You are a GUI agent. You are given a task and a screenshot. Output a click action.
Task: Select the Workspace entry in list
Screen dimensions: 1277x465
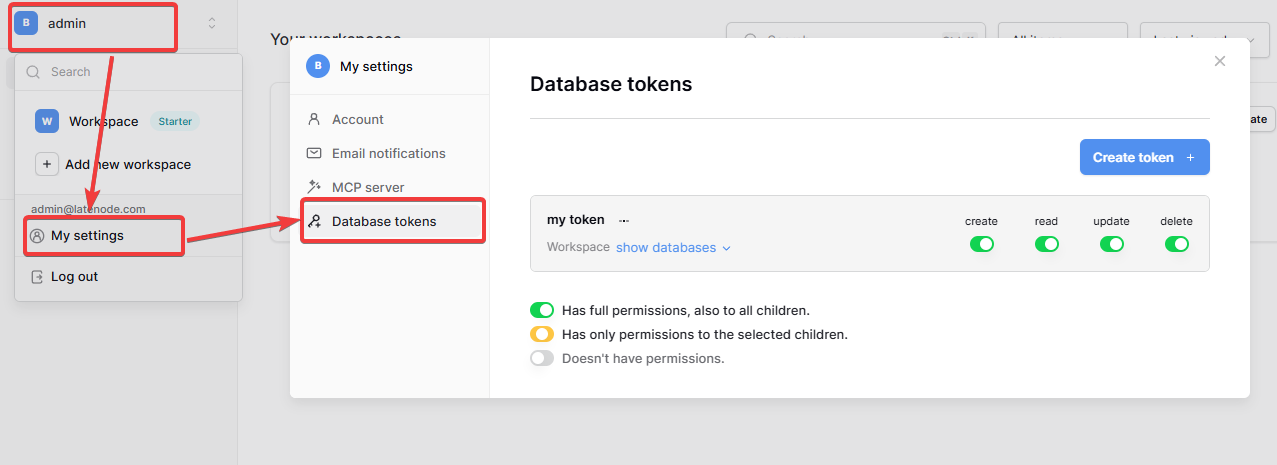128,121
